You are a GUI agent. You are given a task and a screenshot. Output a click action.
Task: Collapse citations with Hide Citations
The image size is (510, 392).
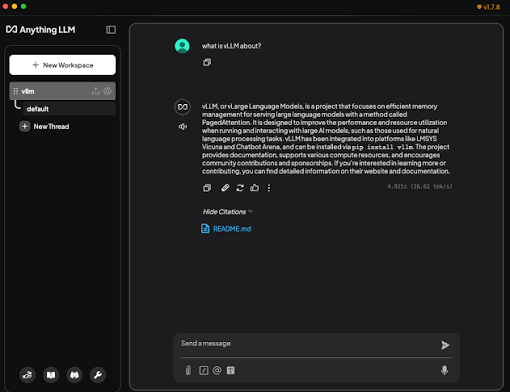[228, 212]
